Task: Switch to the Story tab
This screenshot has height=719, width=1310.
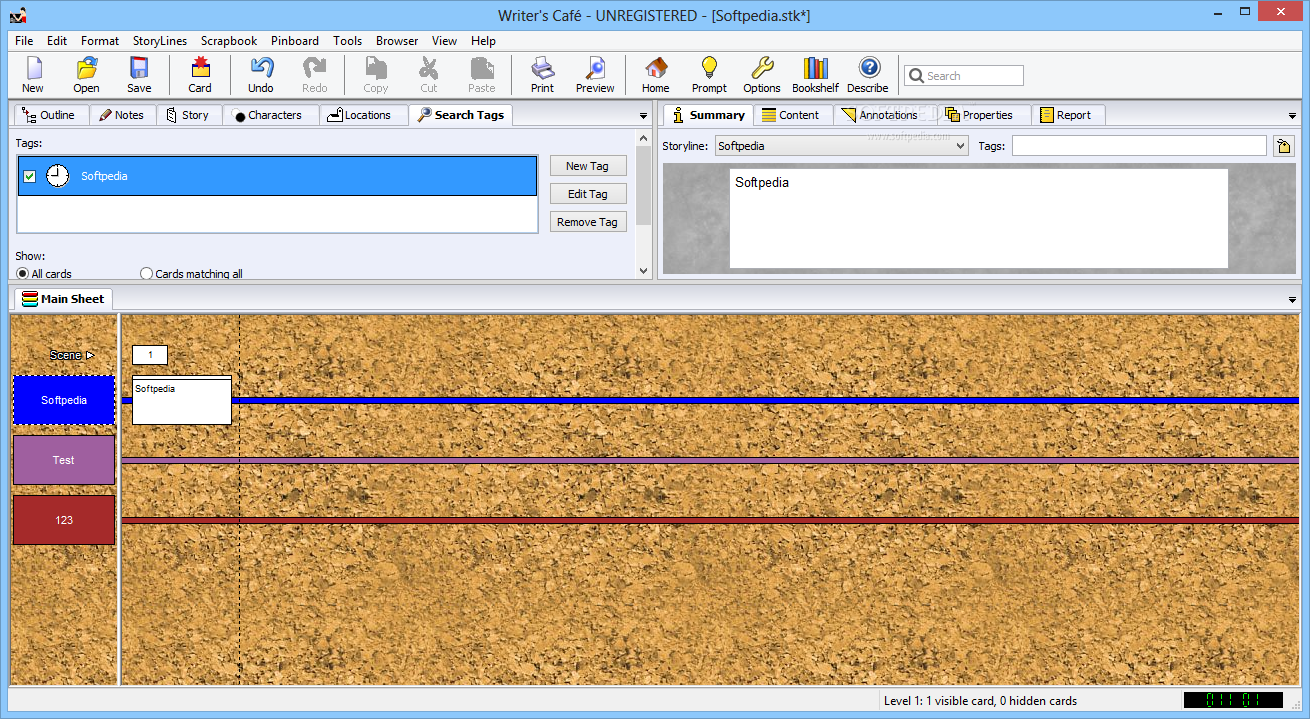Action: [x=187, y=115]
